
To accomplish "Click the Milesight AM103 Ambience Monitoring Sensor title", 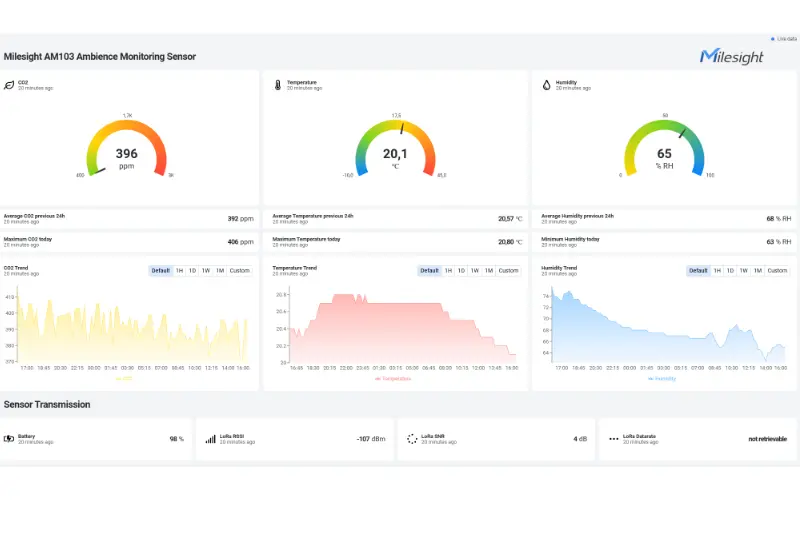I will tap(100, 57).
